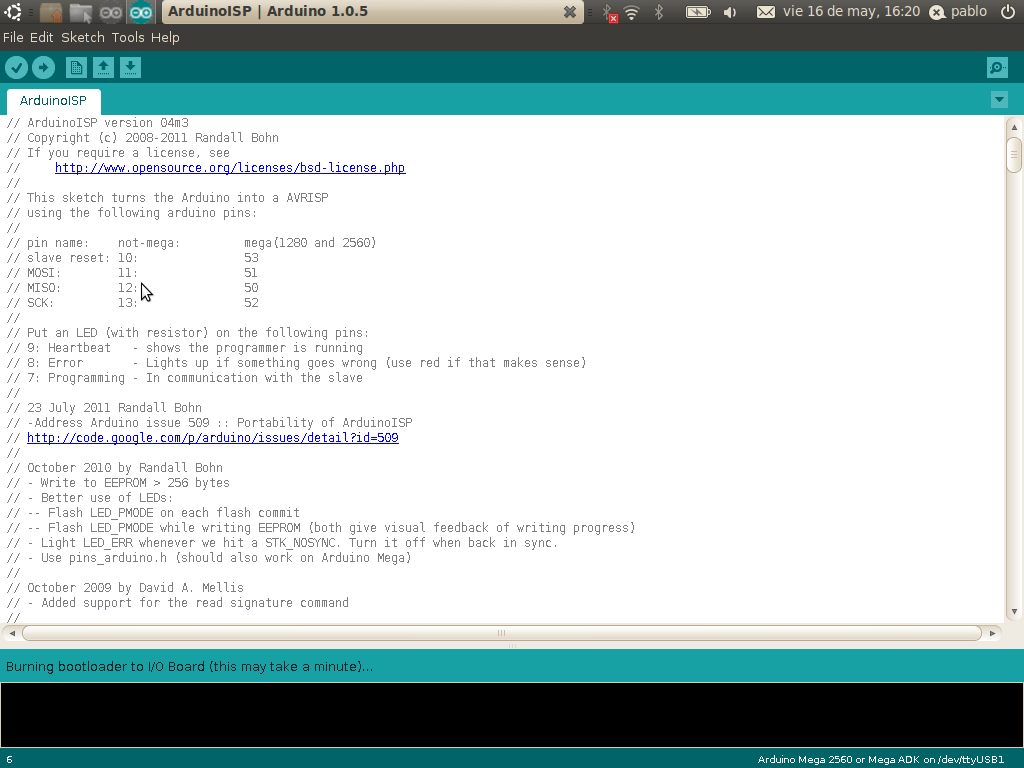The width and height of the screenshot is (1024, 768).
Task: Click the vertical scrollbar down arrow
Action: click(1014, 612)
